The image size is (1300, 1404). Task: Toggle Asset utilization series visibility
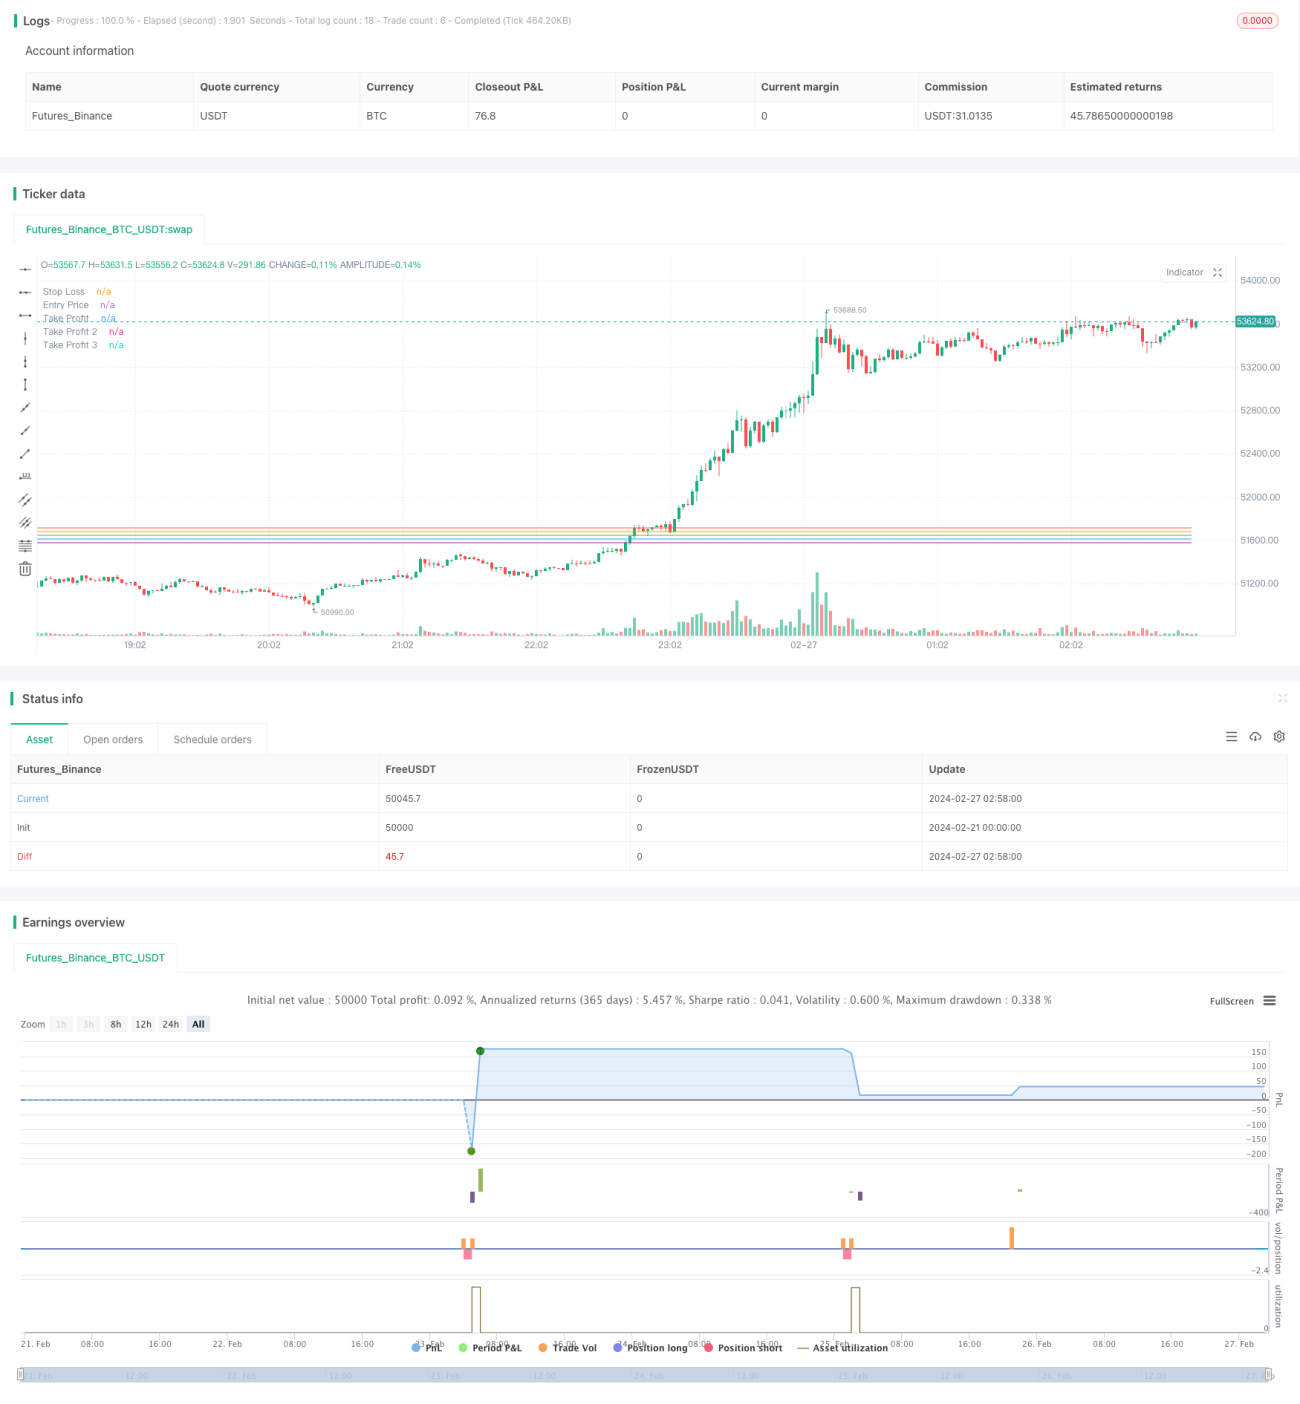(842, 1348)
